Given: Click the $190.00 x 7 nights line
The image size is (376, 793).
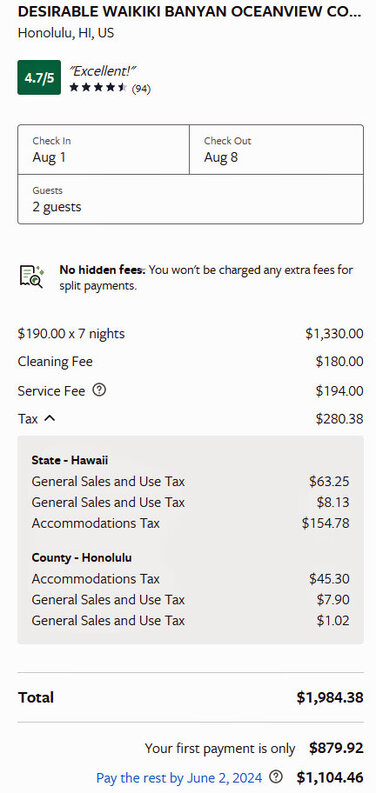Looking at the screenshot, I should click(190, 334).
